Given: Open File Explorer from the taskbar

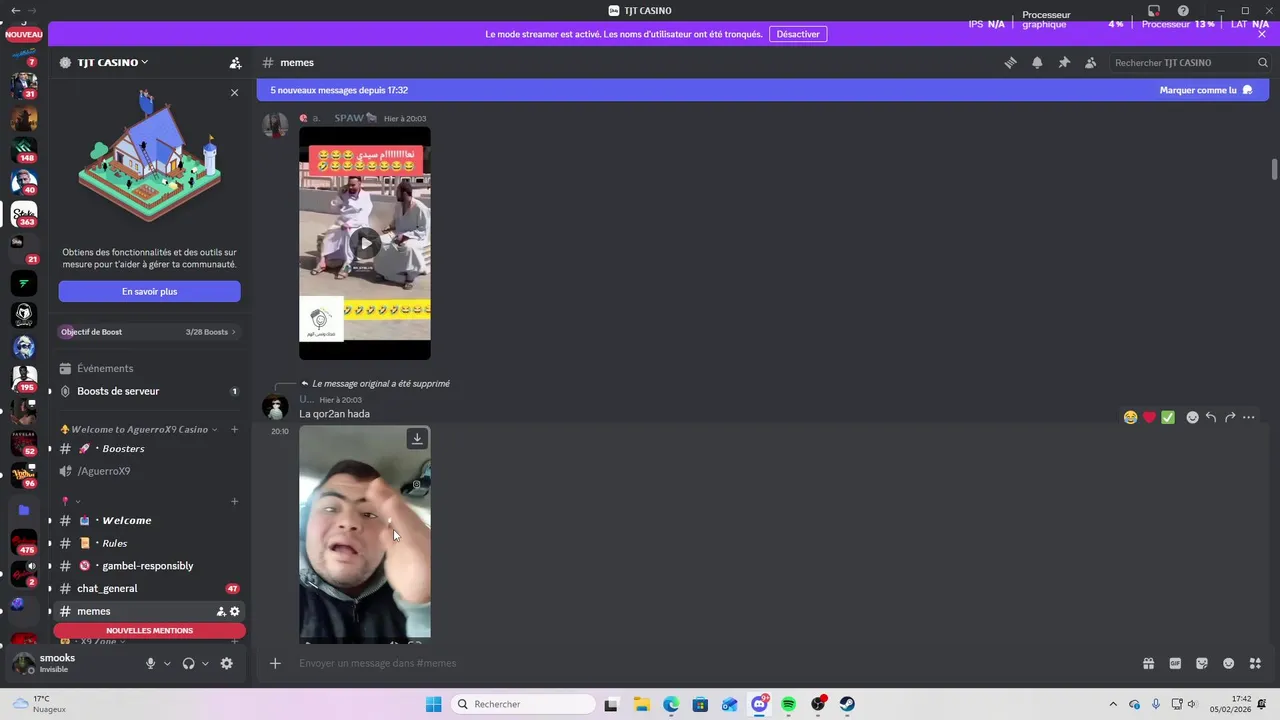Looking at the screenshot, I should point(641,704).
